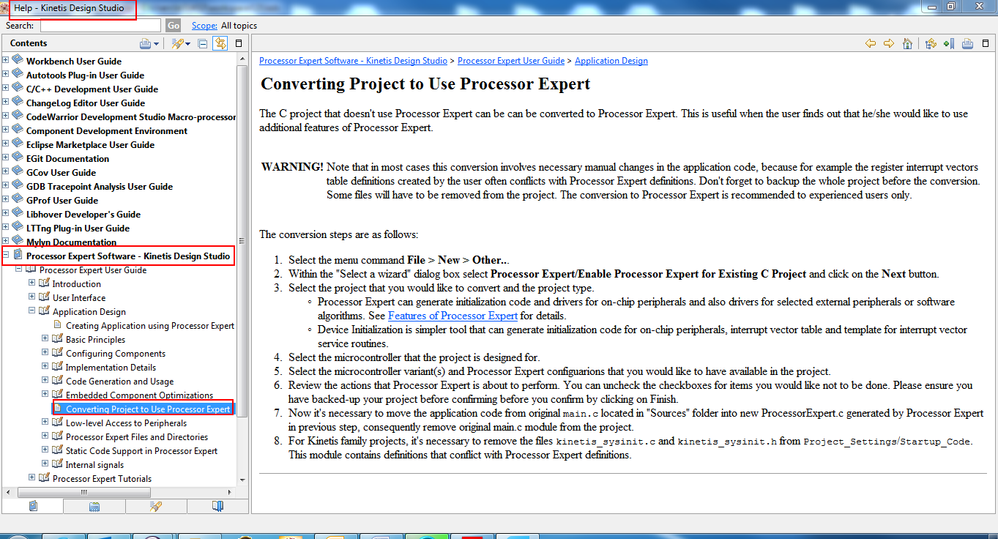998x539 pixels.
Task: Open the Scope link
Action: 204,25
